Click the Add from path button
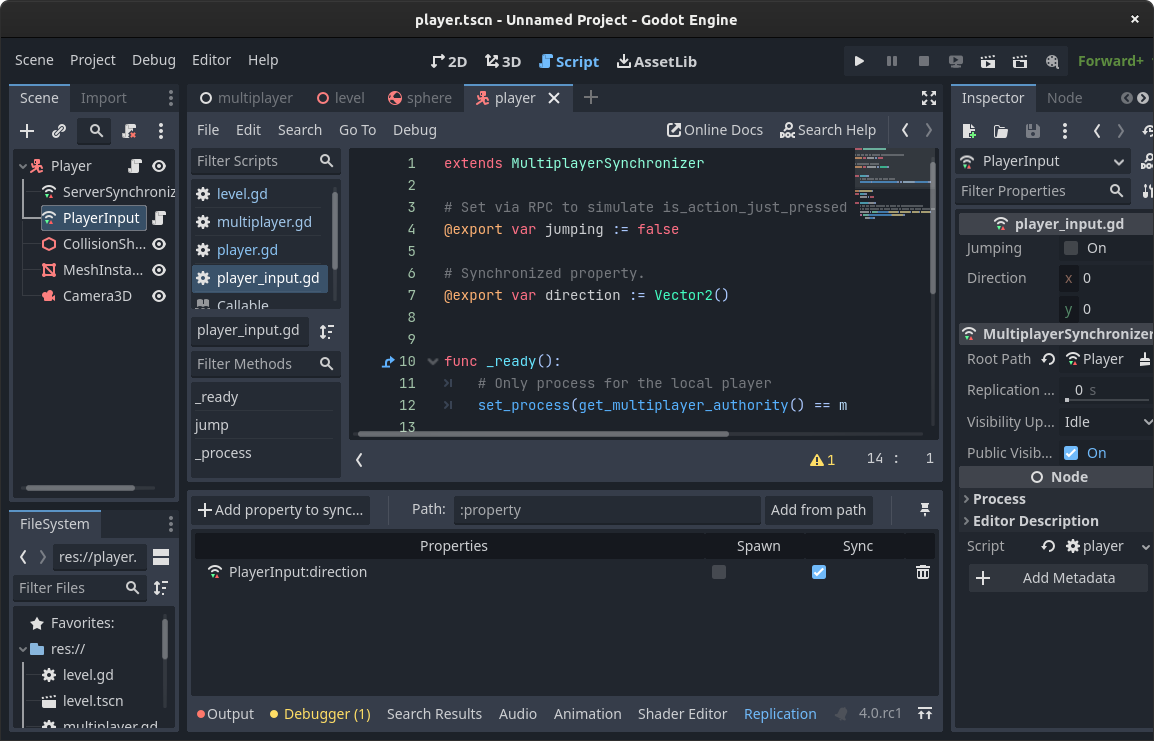Image resolution: width=1154 pixels, height=741 pixels. click(818, 510)
